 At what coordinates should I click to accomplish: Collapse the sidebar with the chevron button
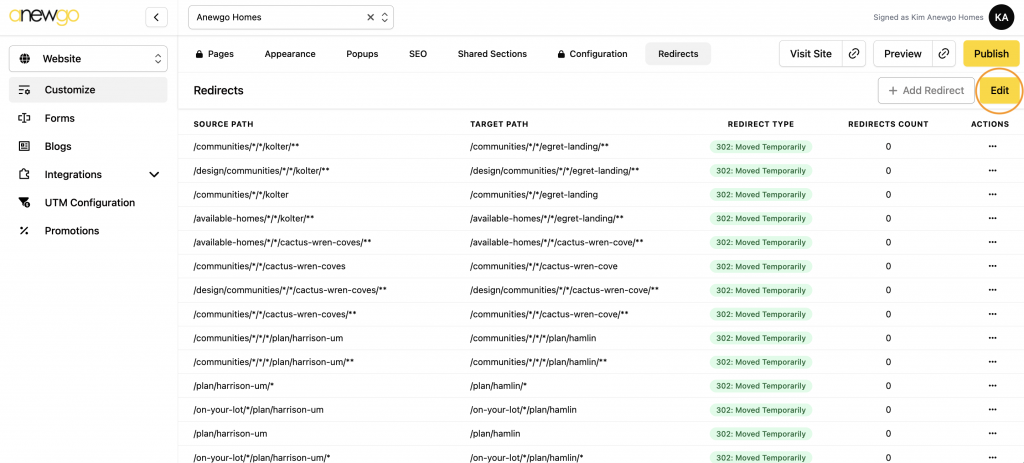[x=156, y=17]
